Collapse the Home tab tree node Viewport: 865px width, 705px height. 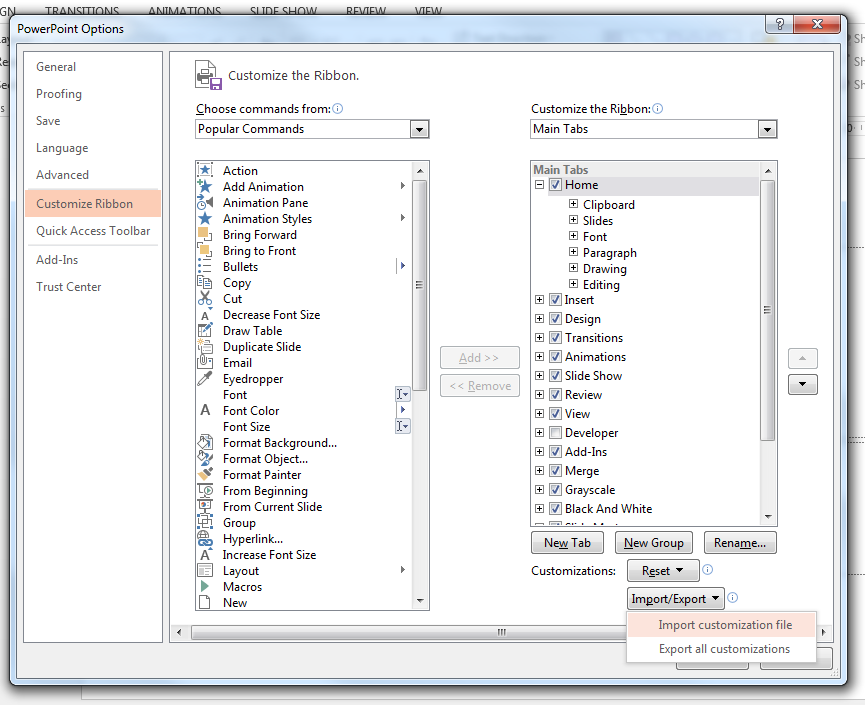[x=540, y=185]
